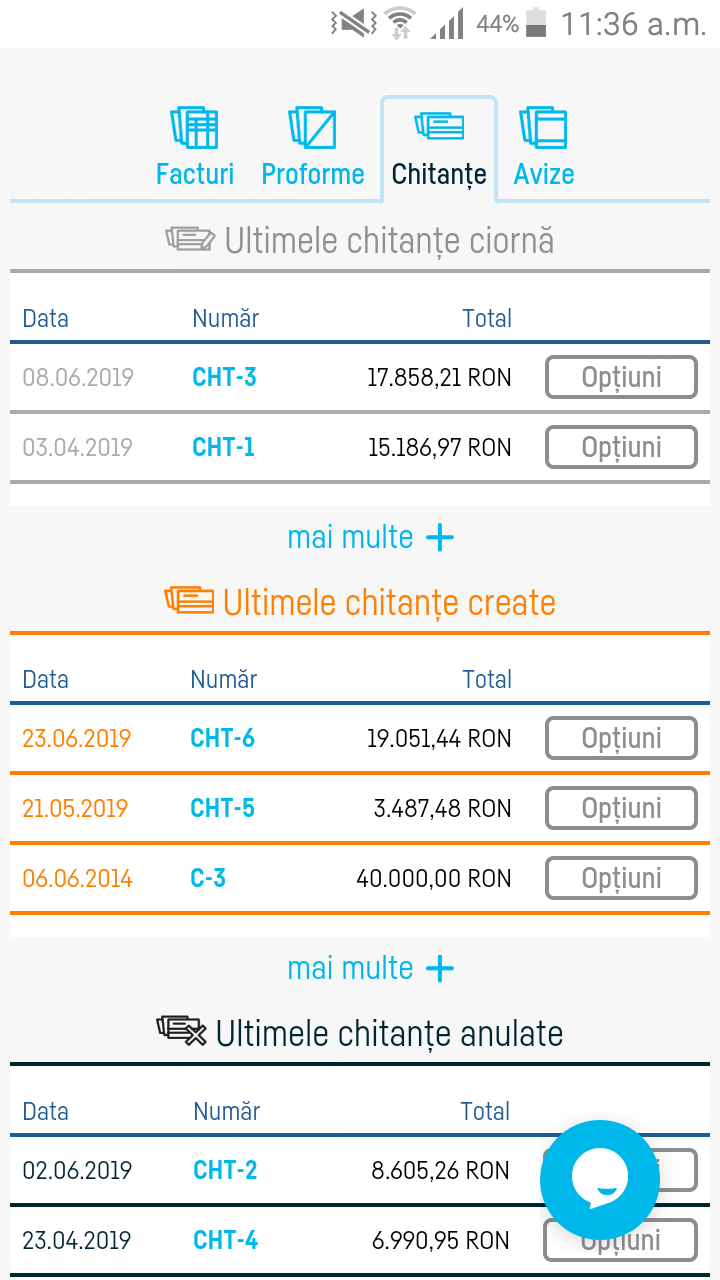
Task: Open the draft receipt CHT-1
Action: coord(222,447)
